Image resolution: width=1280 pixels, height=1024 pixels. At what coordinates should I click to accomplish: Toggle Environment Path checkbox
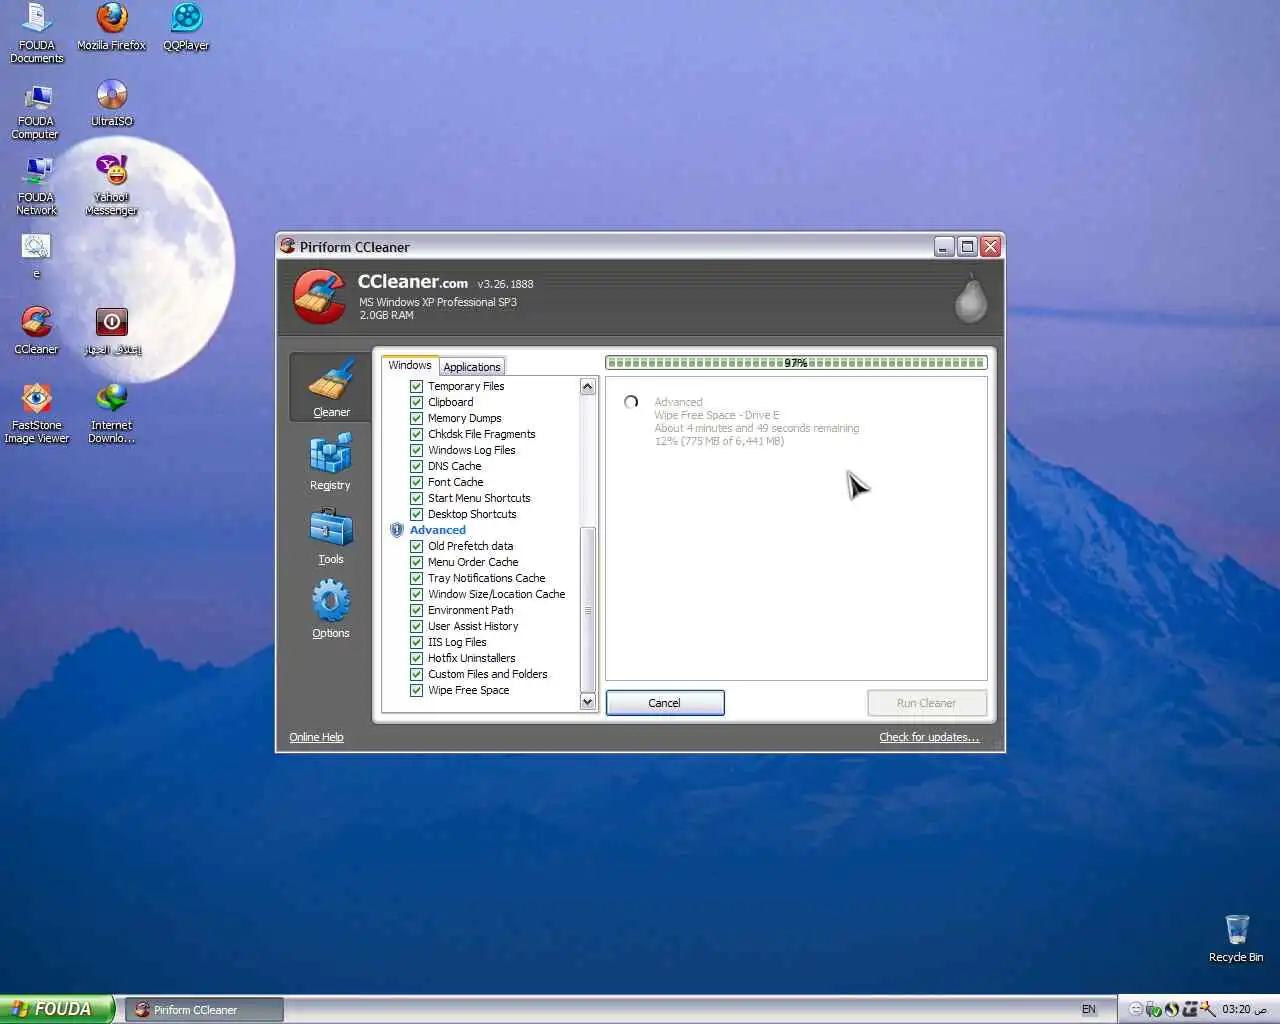[x=416, y=610]
